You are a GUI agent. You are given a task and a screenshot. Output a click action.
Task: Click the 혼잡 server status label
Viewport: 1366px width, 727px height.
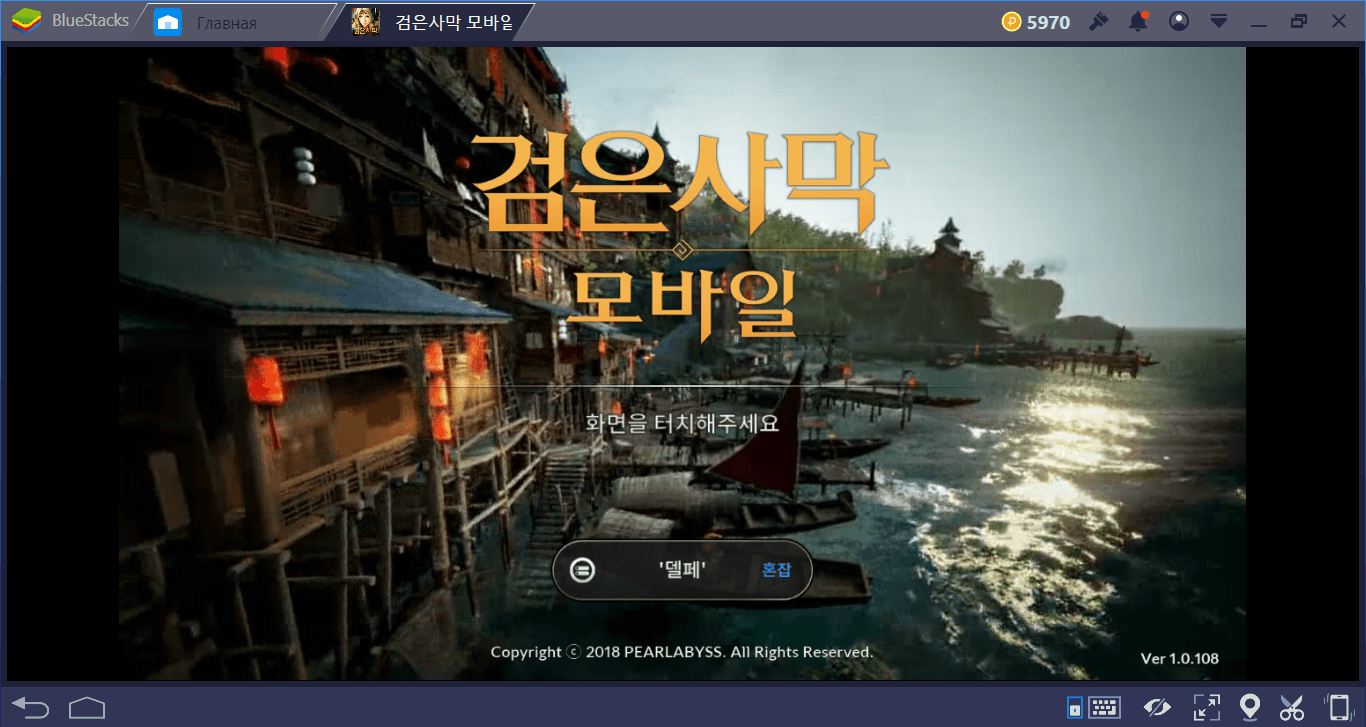click(x=776, y=570)
